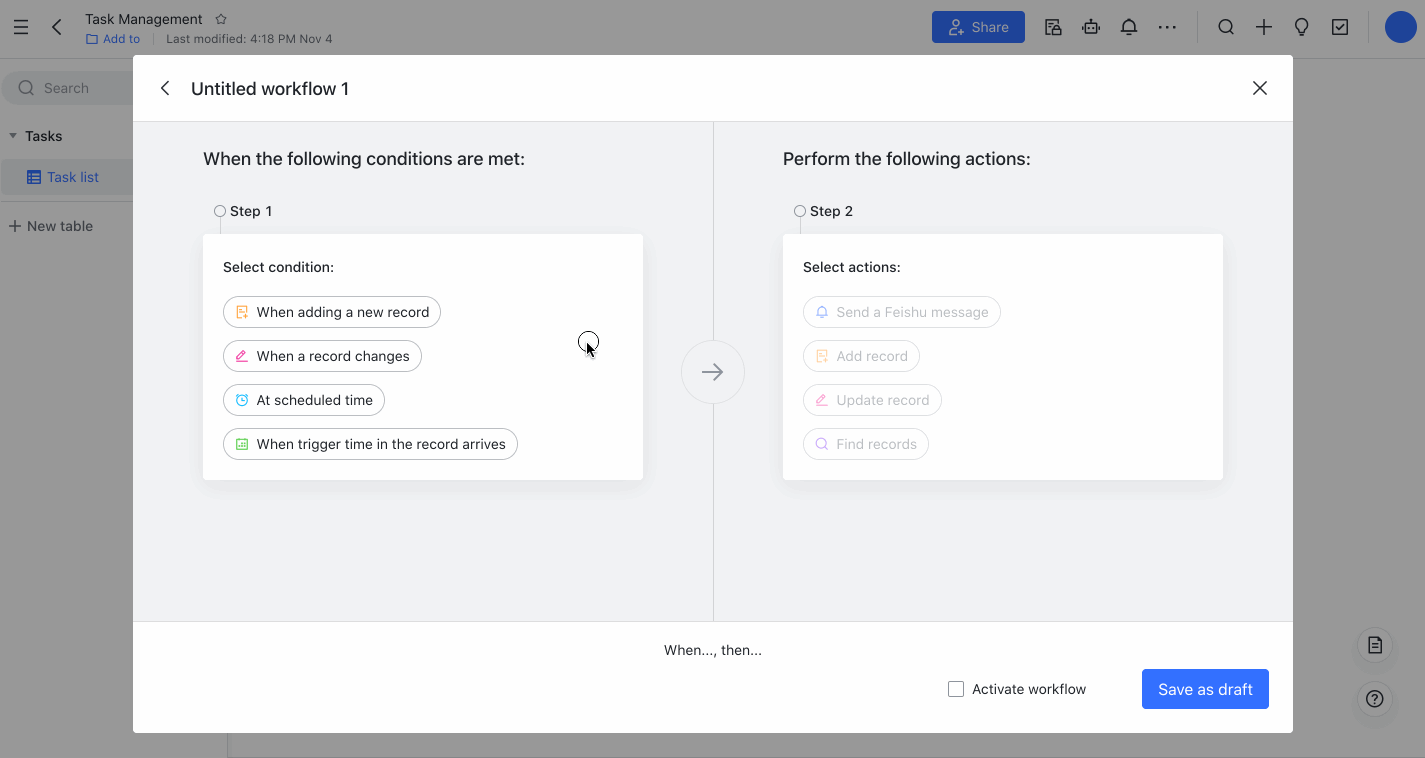Open the automation robot icon in the toolbar
1425x758 pixels.
pos(1090,27)
